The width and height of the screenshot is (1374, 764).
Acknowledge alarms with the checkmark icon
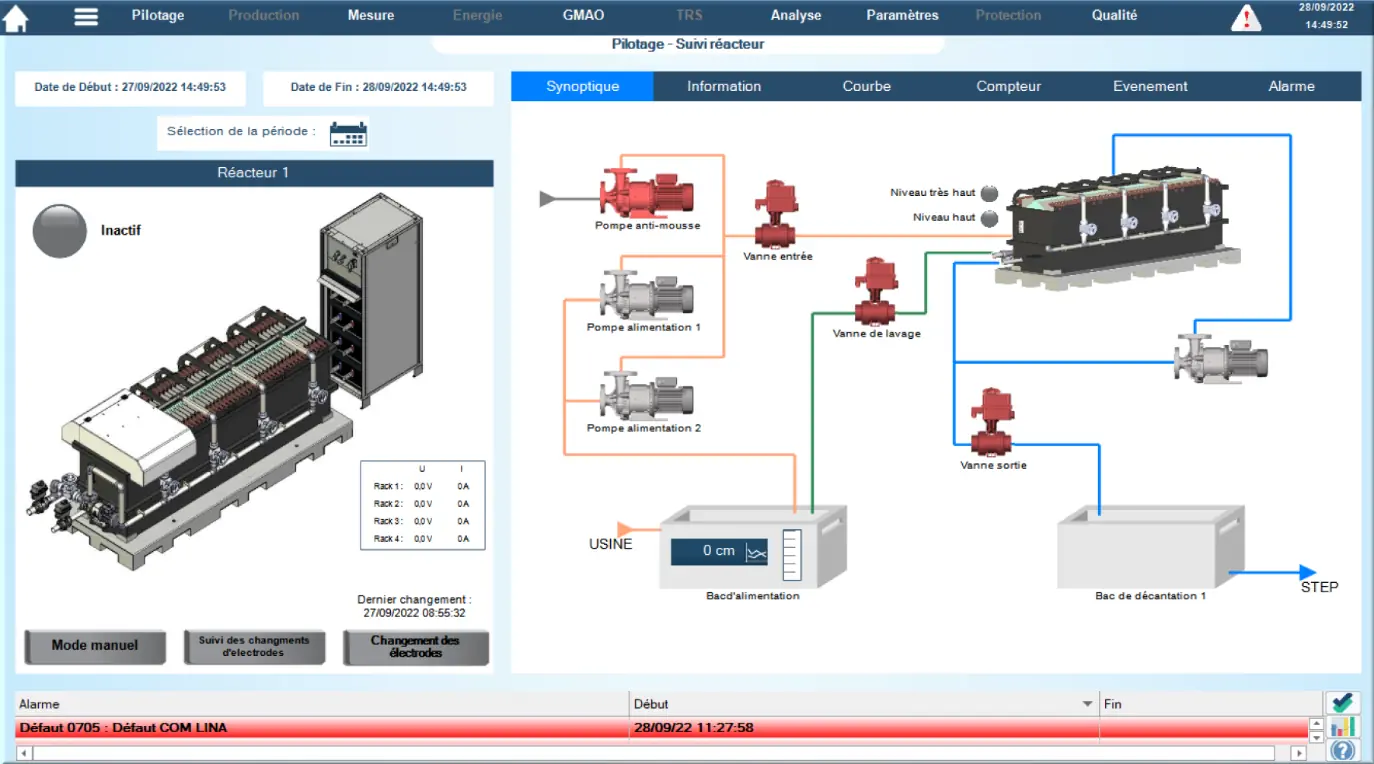(x=1342, y=703)
